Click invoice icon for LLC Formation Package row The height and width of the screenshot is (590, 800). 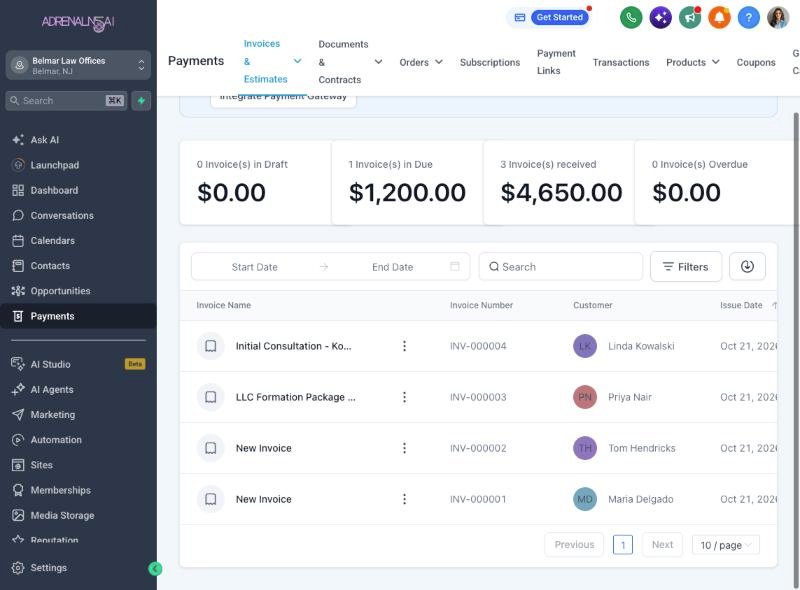(x=211, y=397)
